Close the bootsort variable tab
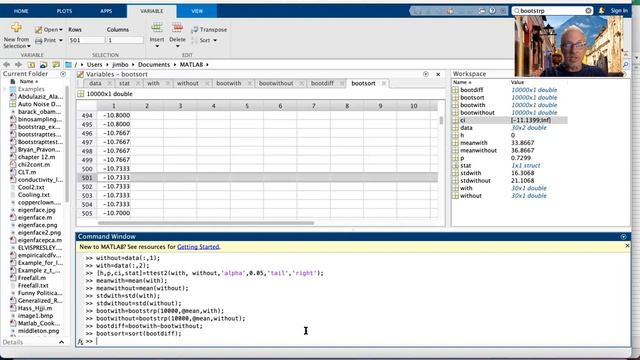This screenshot has height=360, width=640. coord(383,83)
